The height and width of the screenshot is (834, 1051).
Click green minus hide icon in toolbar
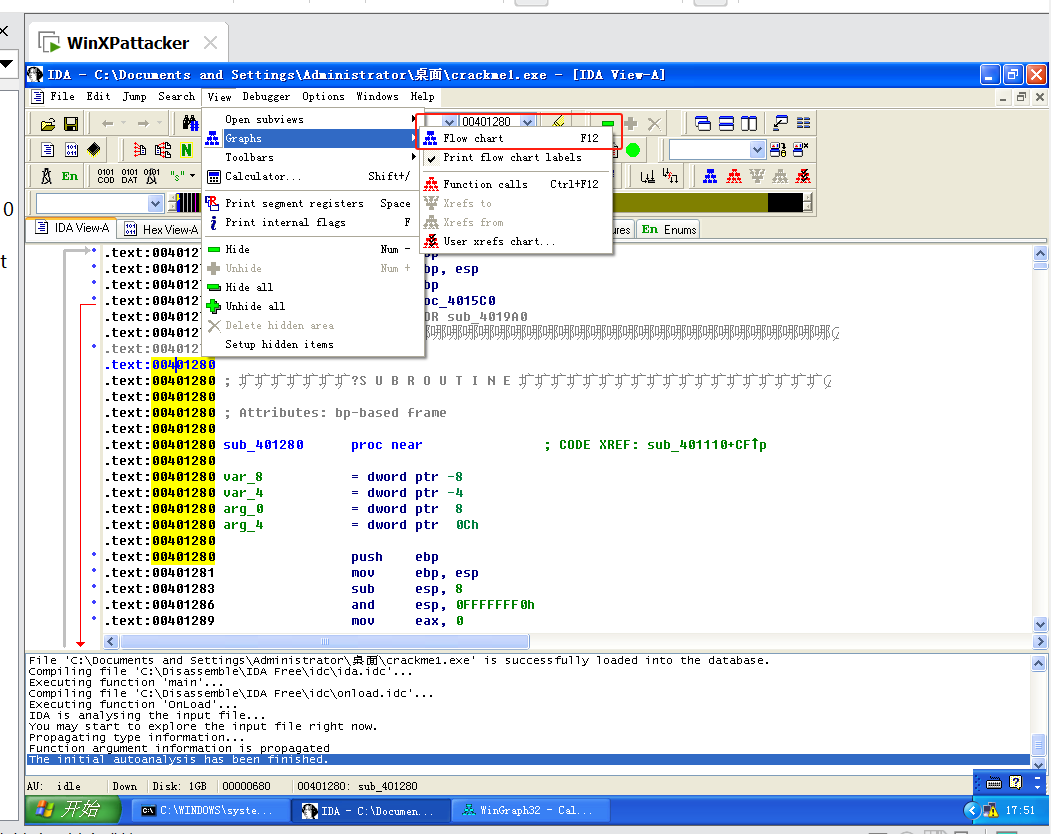click(607, 123)
